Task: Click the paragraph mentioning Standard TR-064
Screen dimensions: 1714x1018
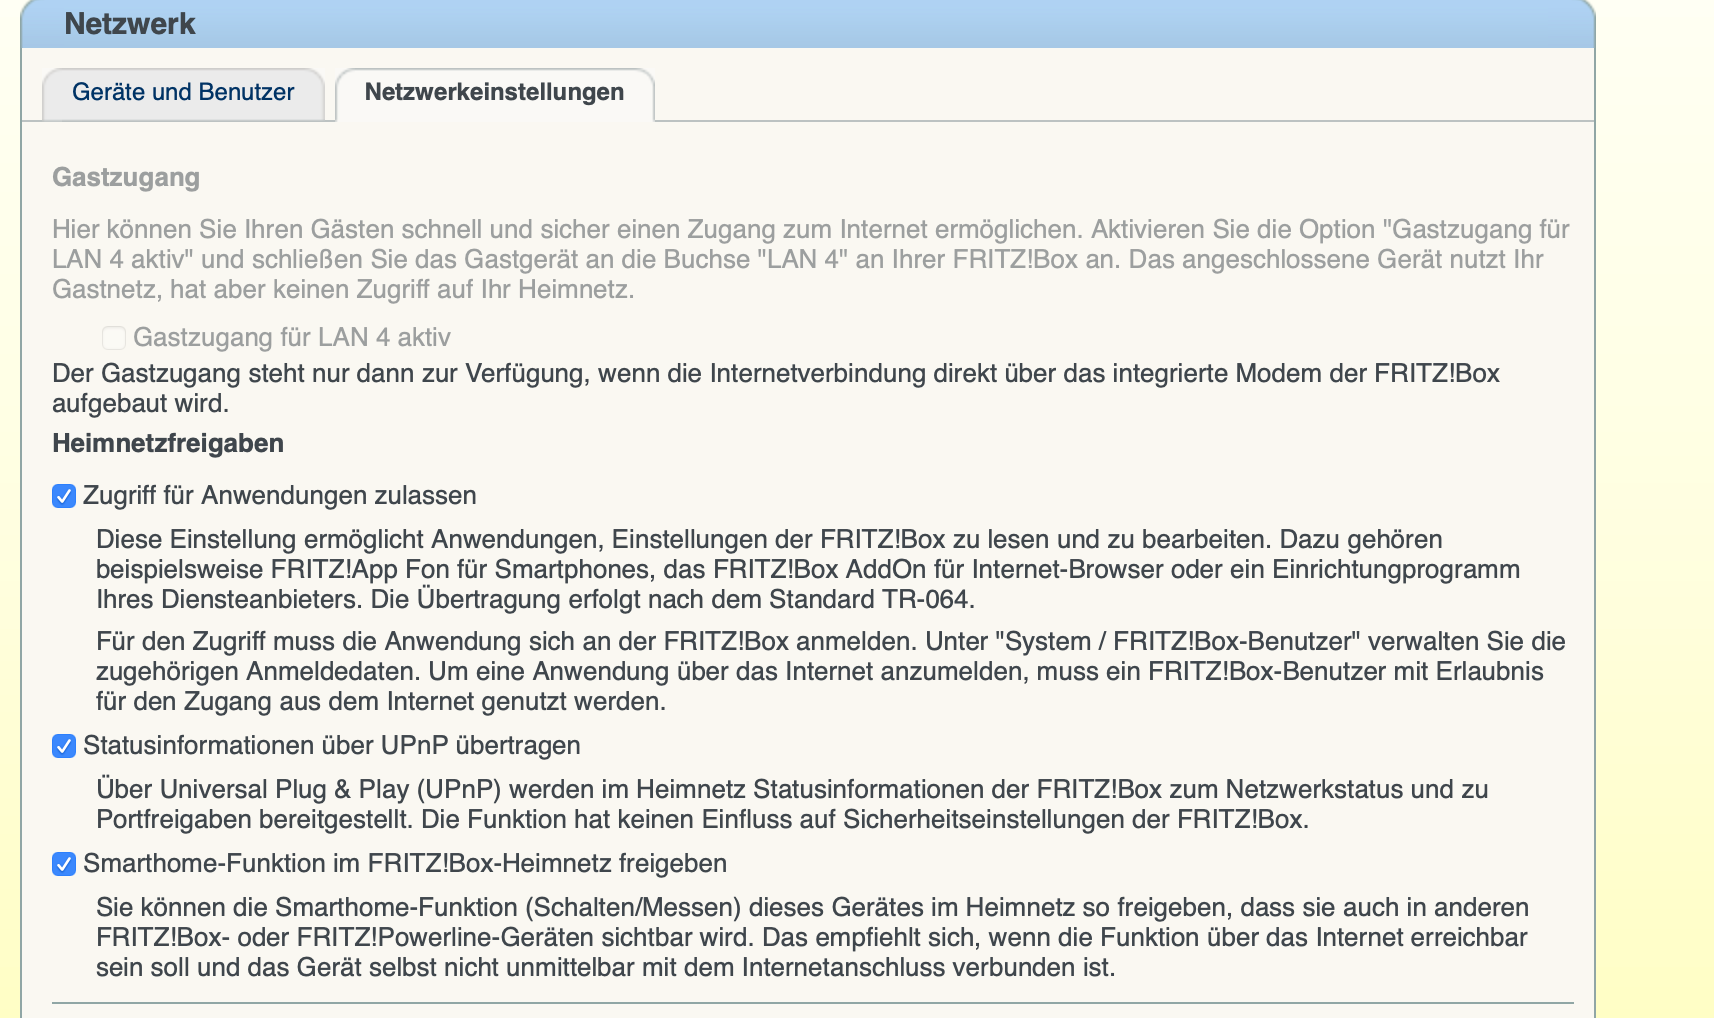Action: pos(808,570)
